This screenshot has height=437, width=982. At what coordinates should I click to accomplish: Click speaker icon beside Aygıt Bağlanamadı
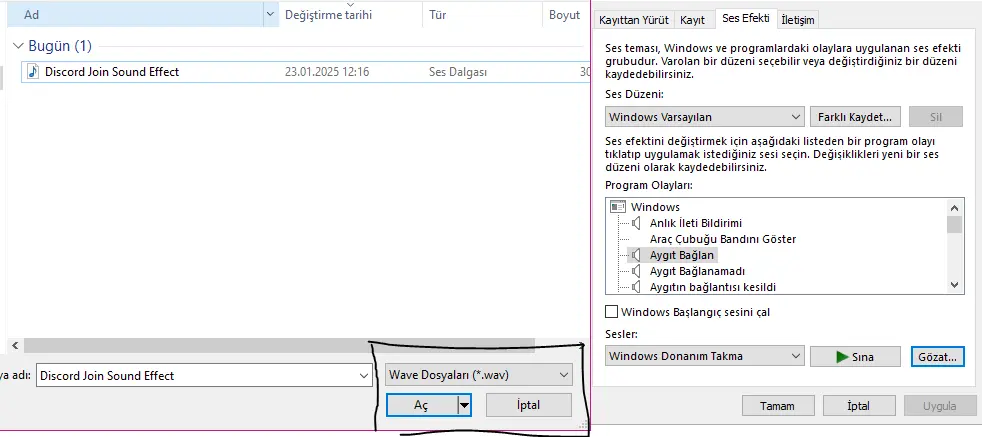point(636,271)
